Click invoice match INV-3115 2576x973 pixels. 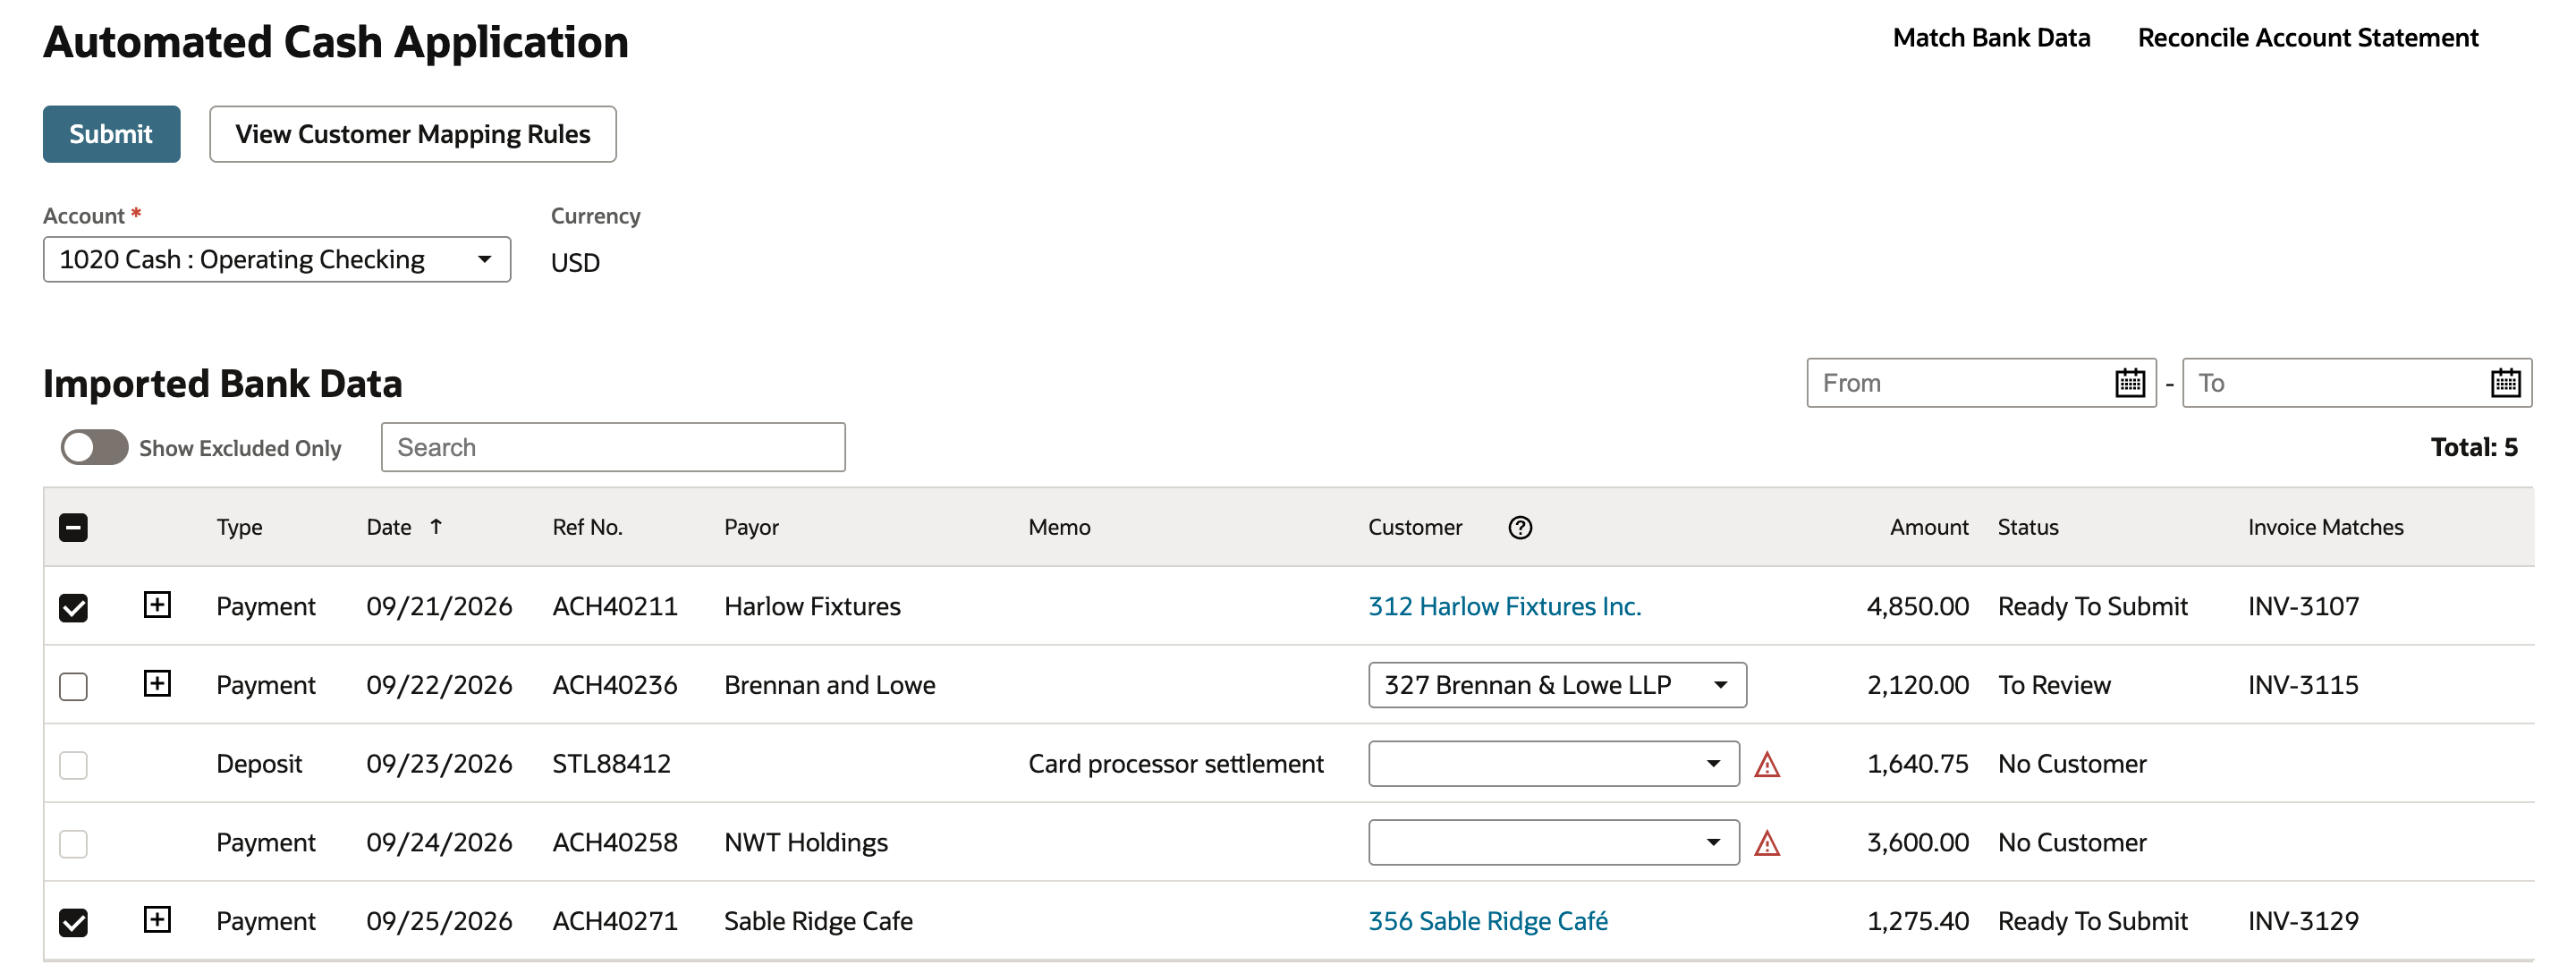click(2303, 685)
